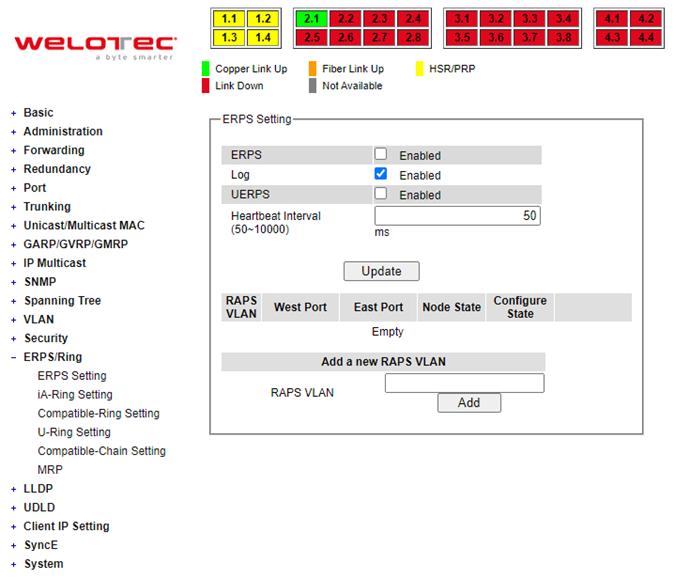Image resolution: width=675 pixels, height=580 pixels.
Task: Click port 3.1 status indicator
Action: tap(462, 19)
